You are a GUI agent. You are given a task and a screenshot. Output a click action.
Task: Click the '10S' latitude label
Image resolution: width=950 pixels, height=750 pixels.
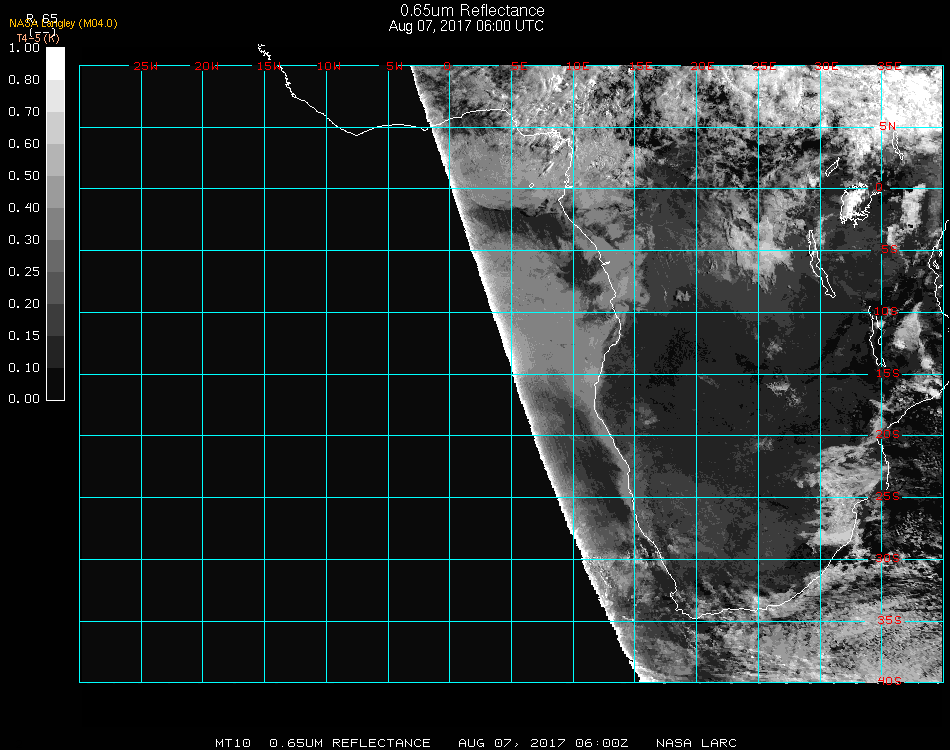pyautogui.click(x=886, y=311)
